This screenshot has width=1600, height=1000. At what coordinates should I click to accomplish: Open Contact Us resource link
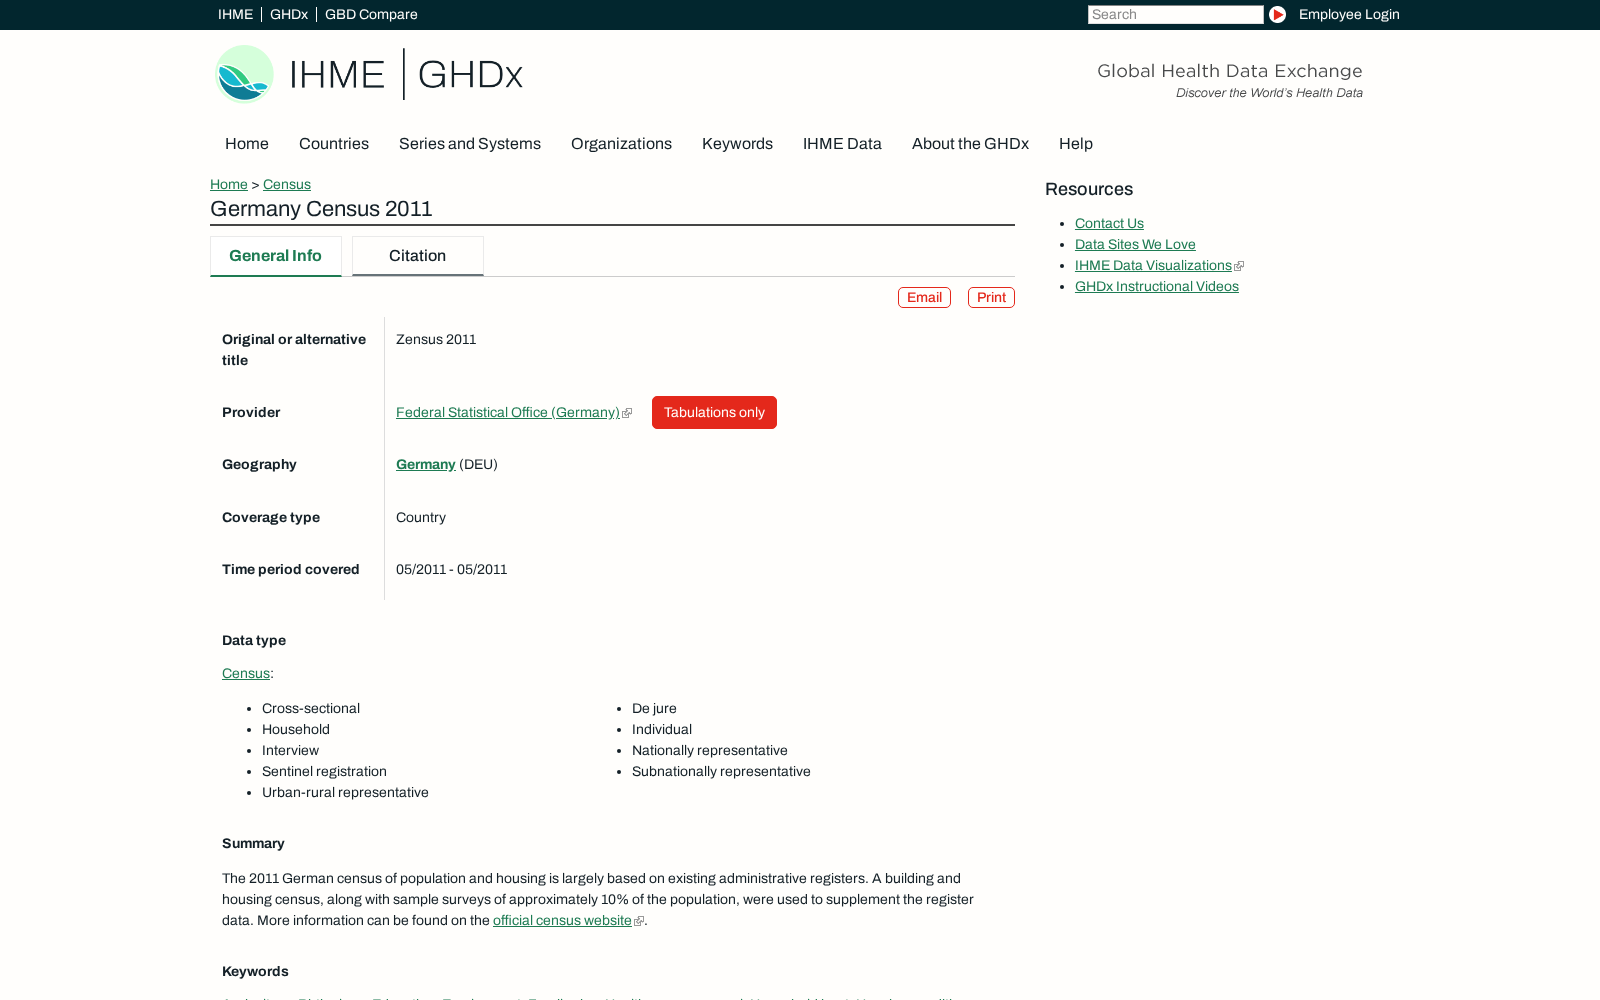coord(1109,224)
